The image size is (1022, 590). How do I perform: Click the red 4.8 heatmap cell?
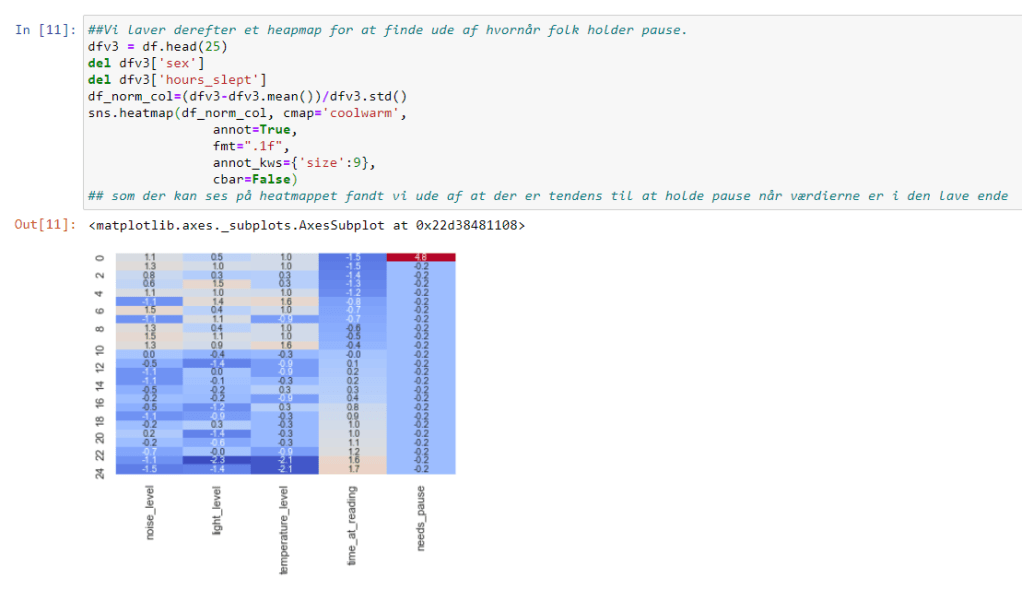coord(421,258)
